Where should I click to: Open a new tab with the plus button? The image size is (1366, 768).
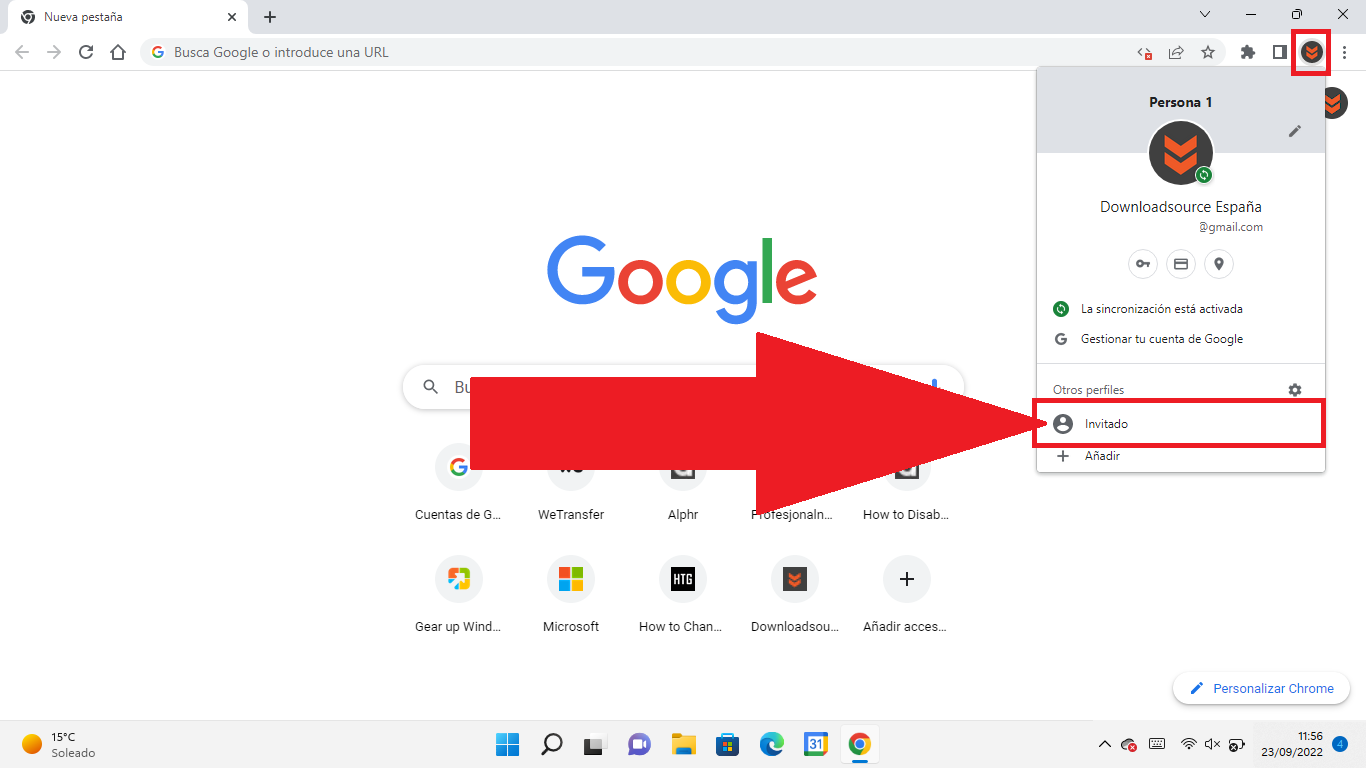point(270,17)
